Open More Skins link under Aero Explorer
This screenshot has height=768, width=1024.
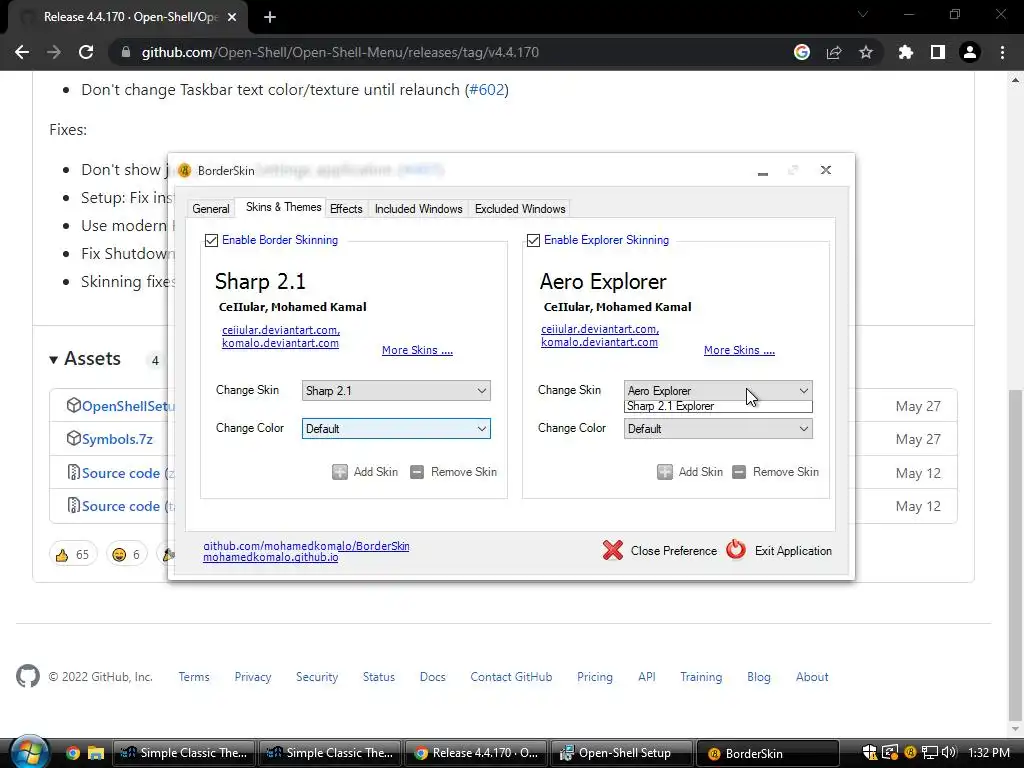click(739, 350)
